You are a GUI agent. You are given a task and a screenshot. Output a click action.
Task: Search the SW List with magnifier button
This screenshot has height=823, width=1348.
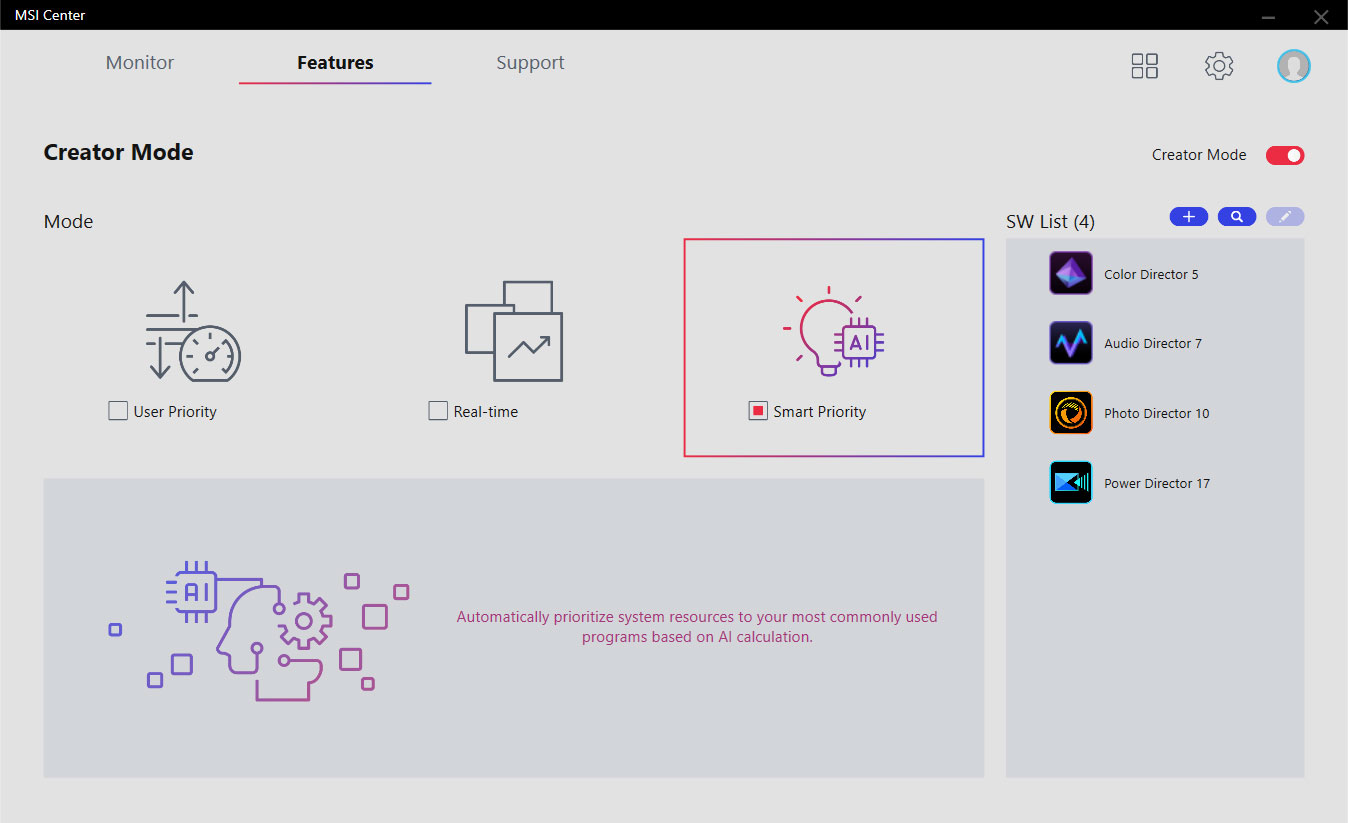point(1237,217)
